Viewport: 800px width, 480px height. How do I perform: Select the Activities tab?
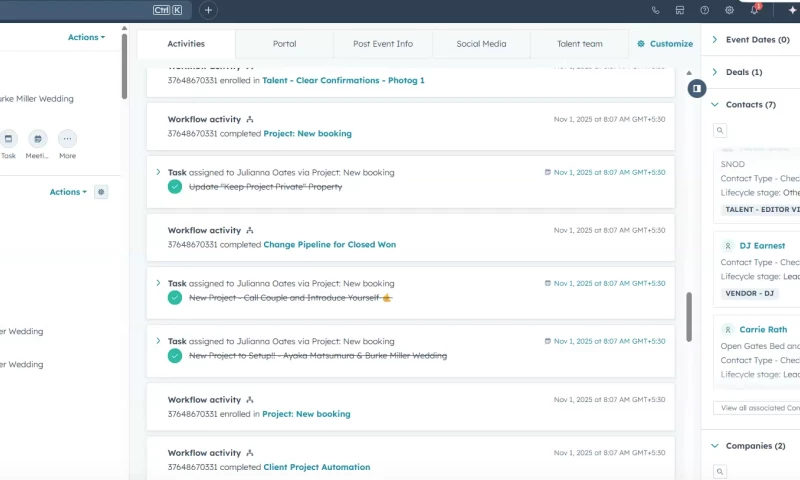click(186, 44)
